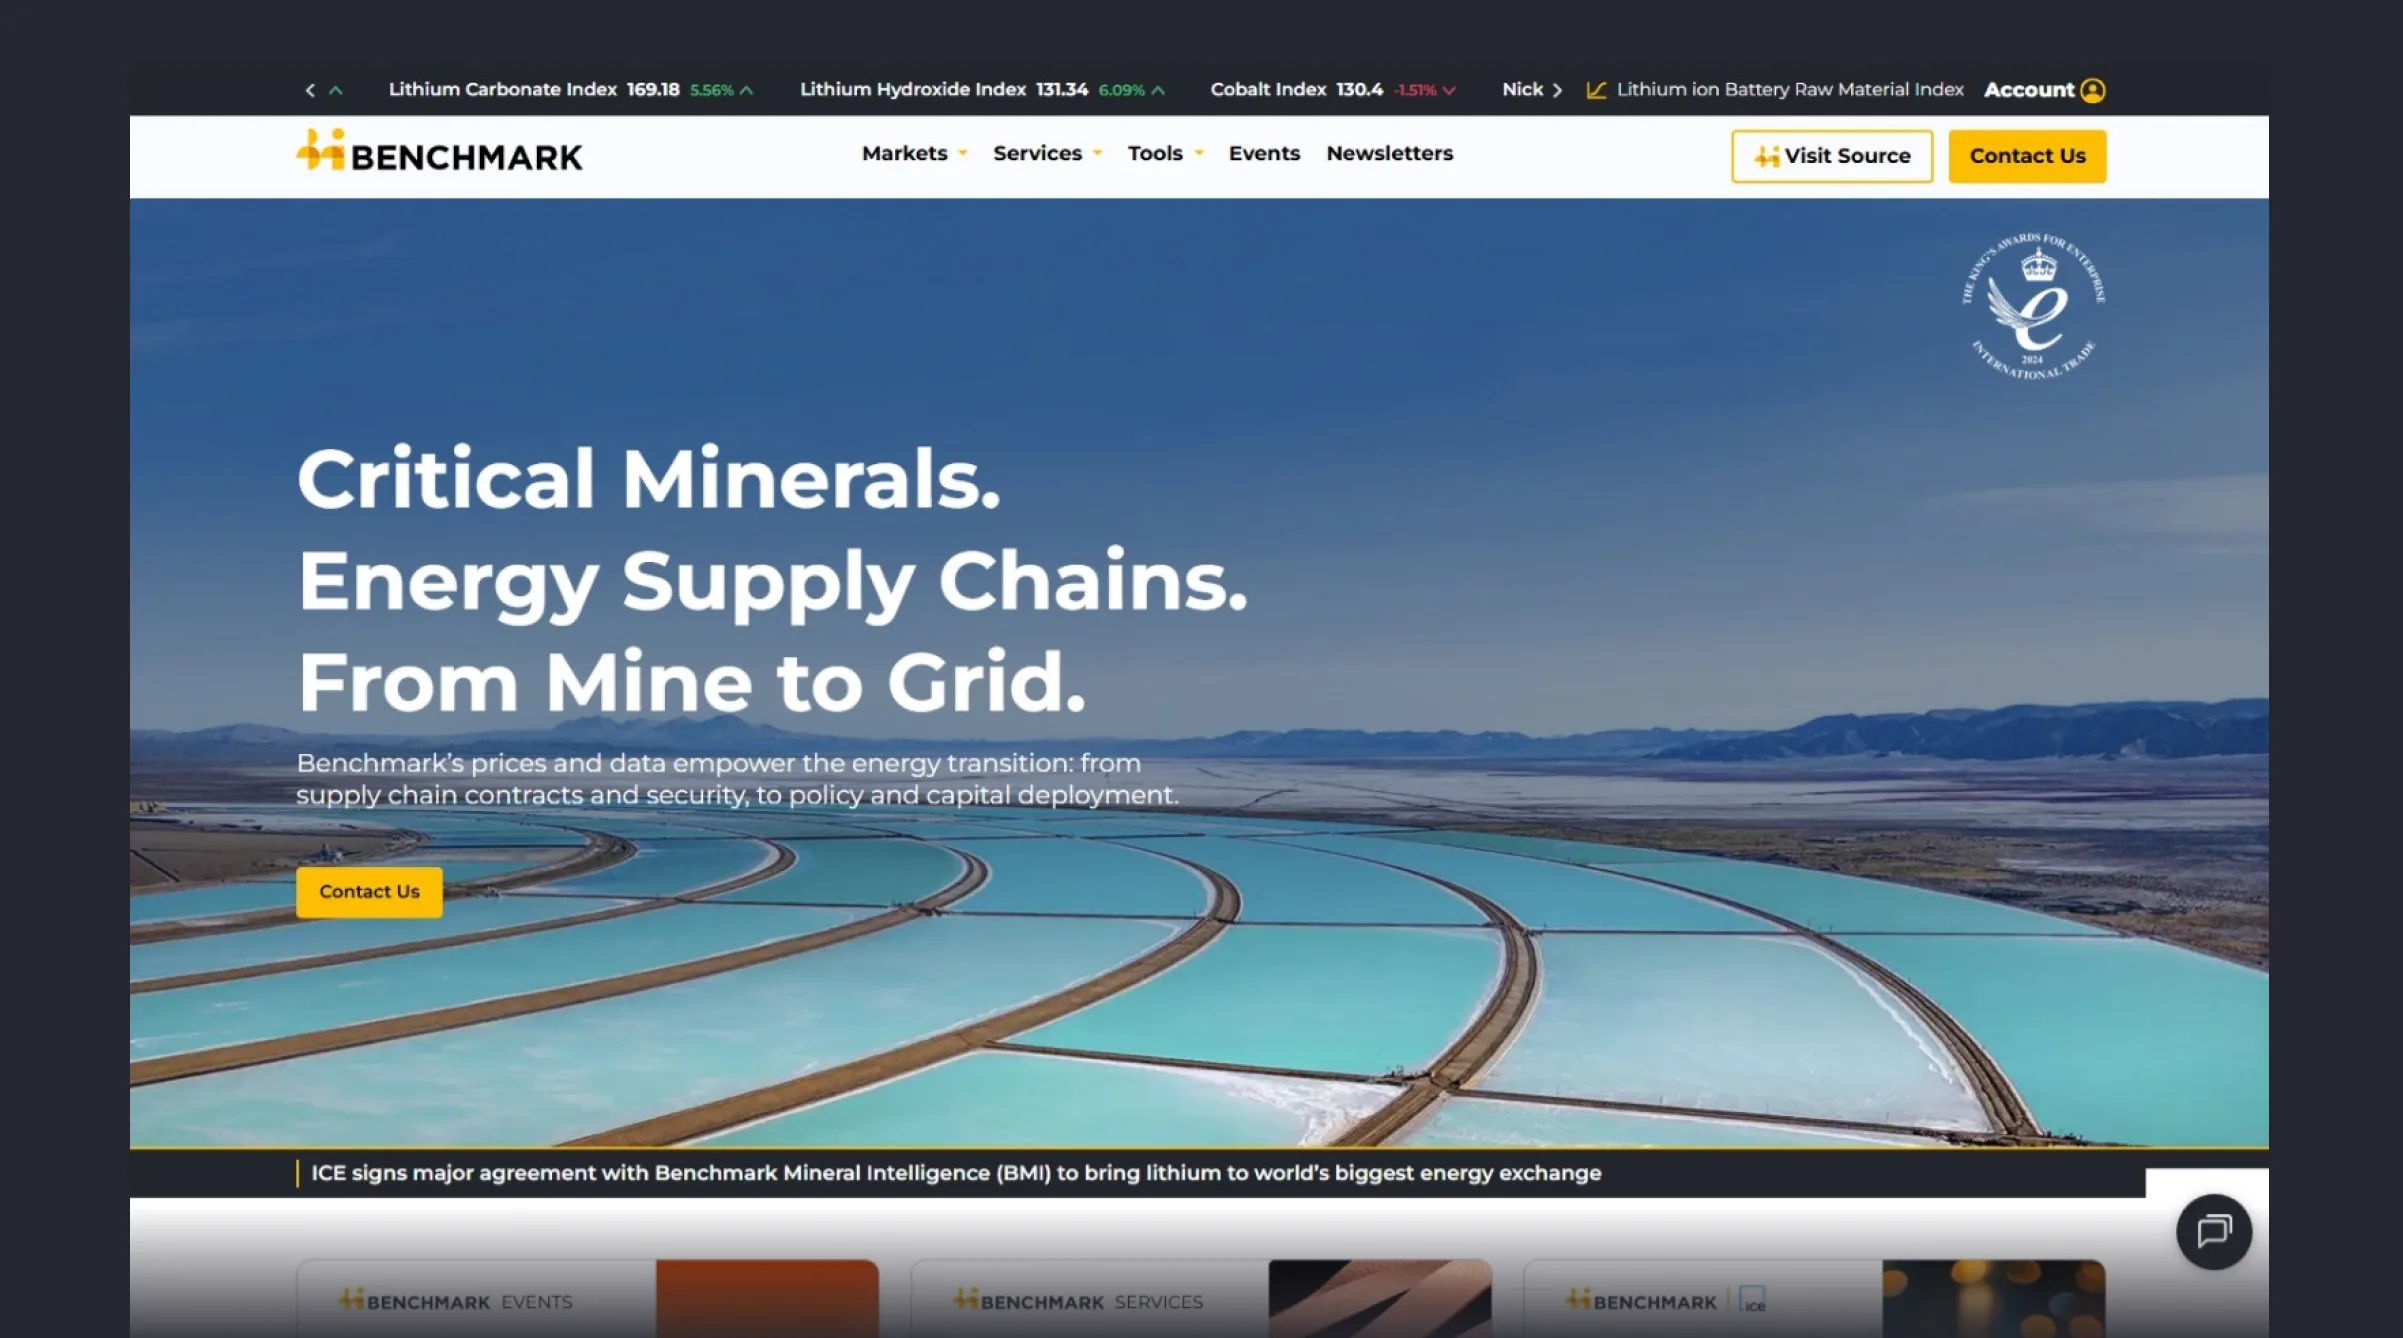Click the Account user profile icon
This screenshot has height=1338, width=2403.
coord(2092,90)
